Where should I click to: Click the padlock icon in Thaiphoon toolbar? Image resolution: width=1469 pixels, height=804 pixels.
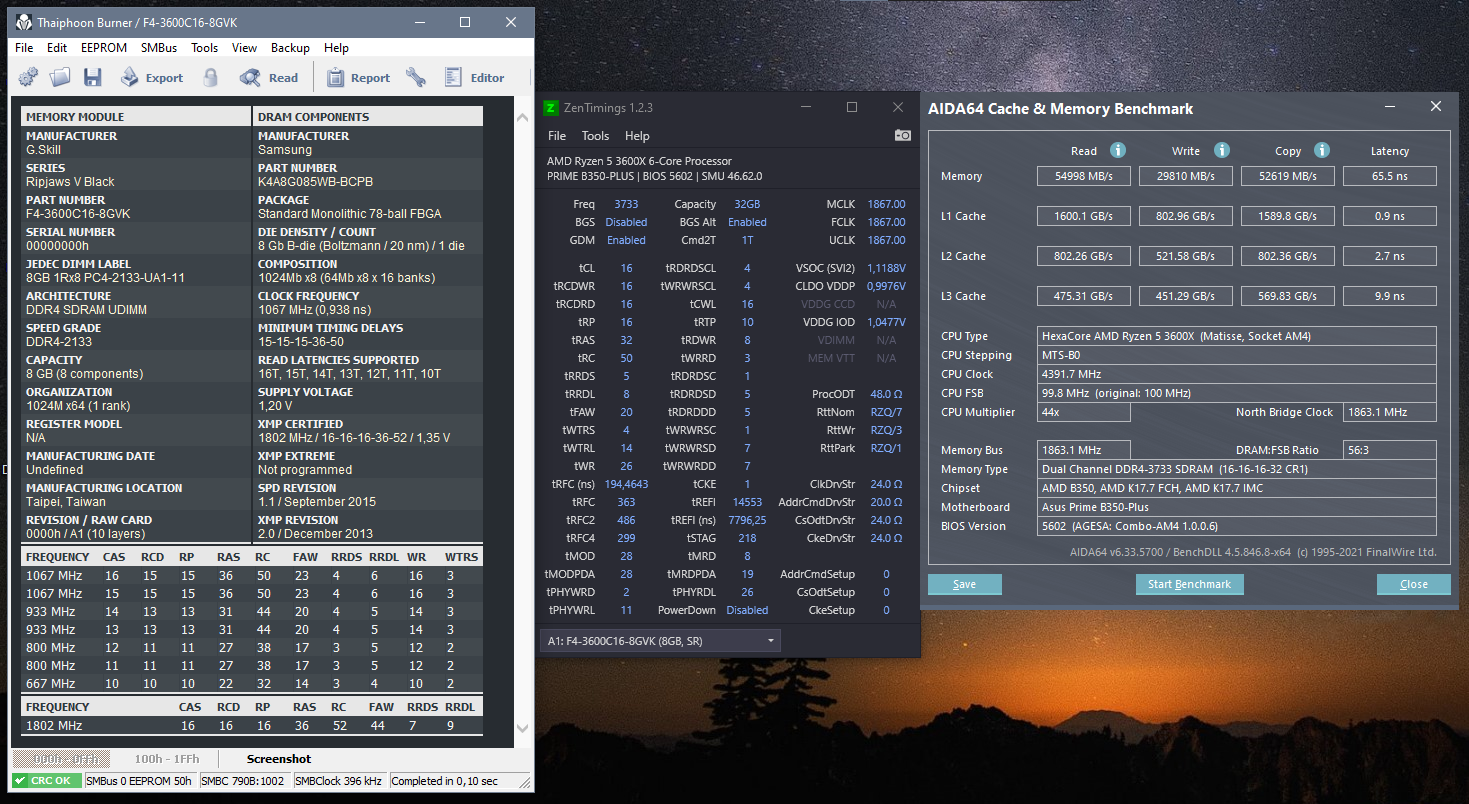pyautogui.click(x=210, y=77)
